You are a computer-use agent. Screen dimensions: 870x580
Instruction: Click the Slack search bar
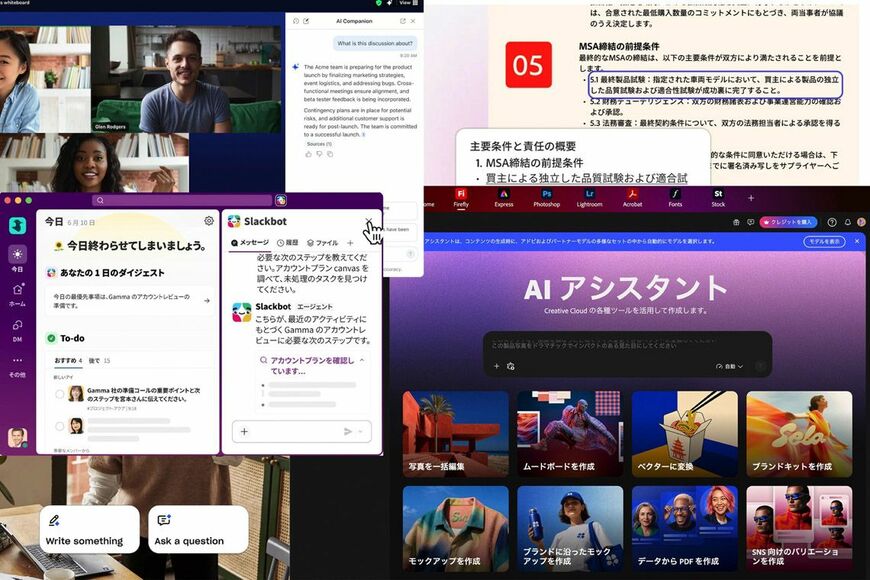click(182, 200)
